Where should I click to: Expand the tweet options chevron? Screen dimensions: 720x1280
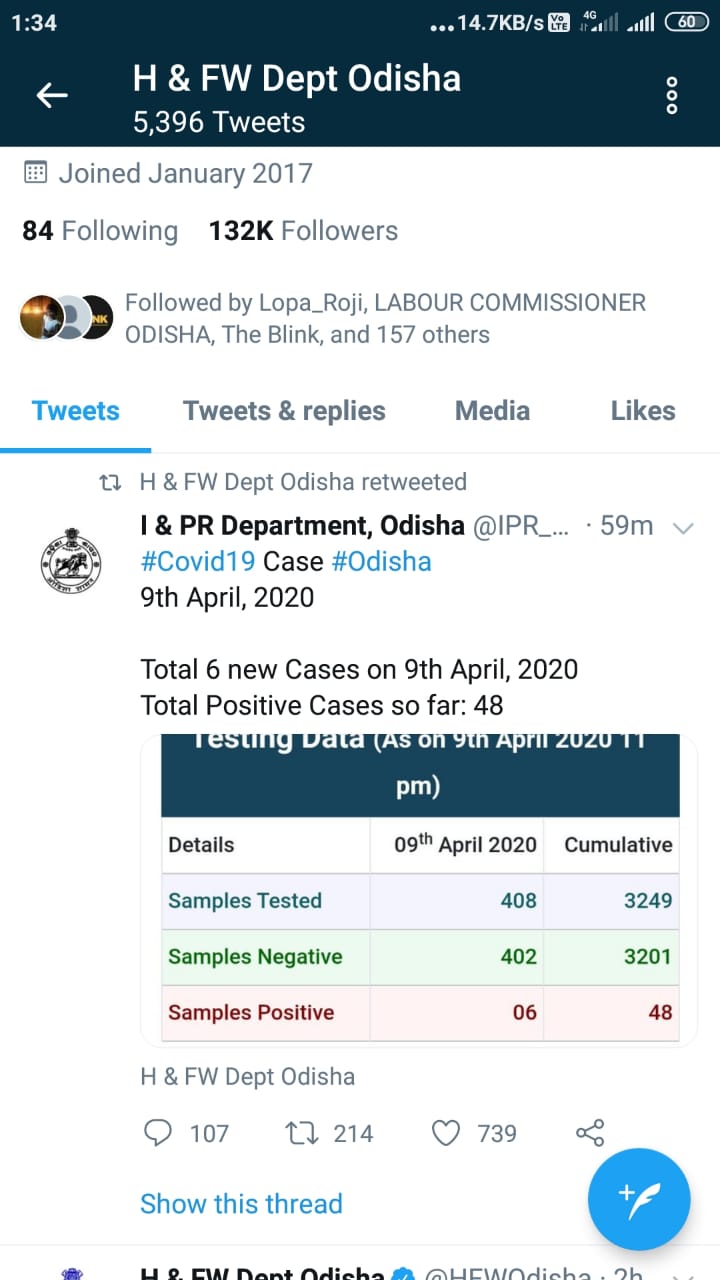pos(684,527)
